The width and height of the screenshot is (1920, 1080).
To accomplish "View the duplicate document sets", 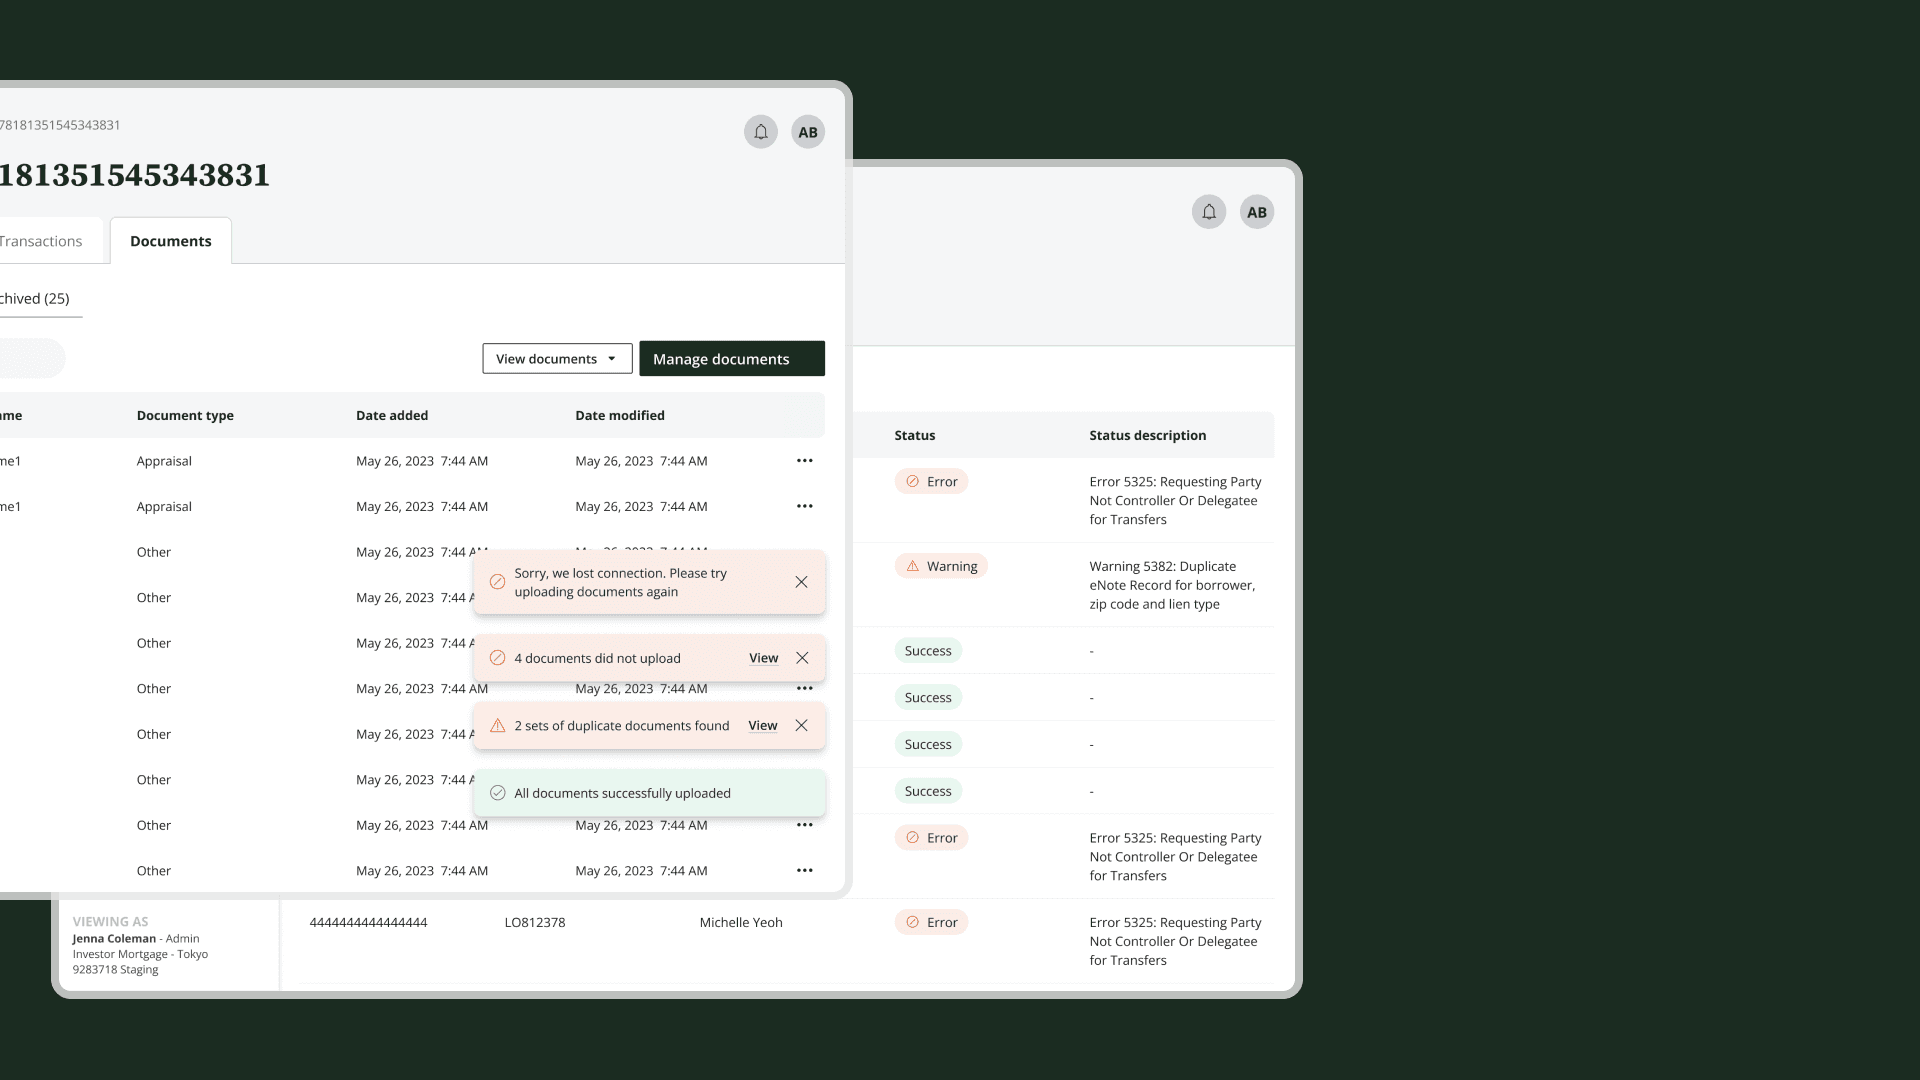I will pyautogui.click(x=762, y=726).
